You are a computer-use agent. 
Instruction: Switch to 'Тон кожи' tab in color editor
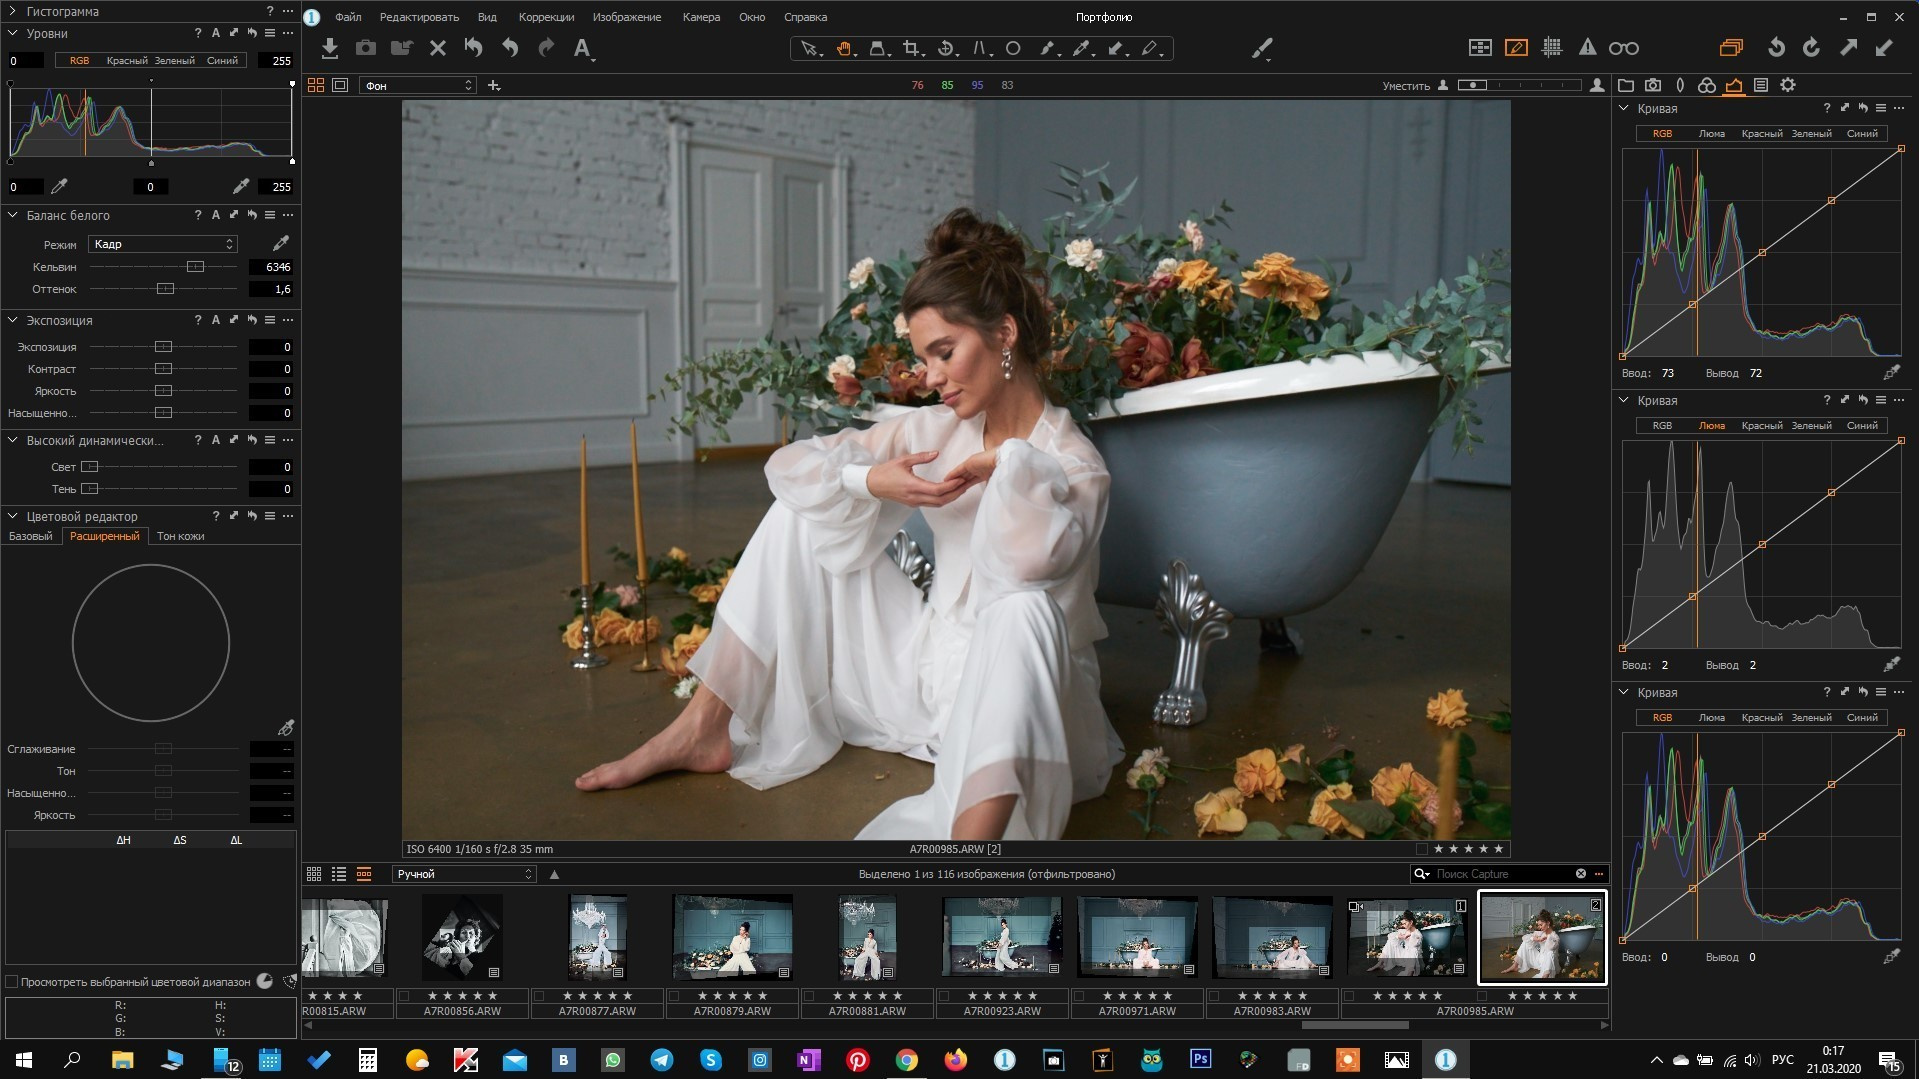pos(180,536)
